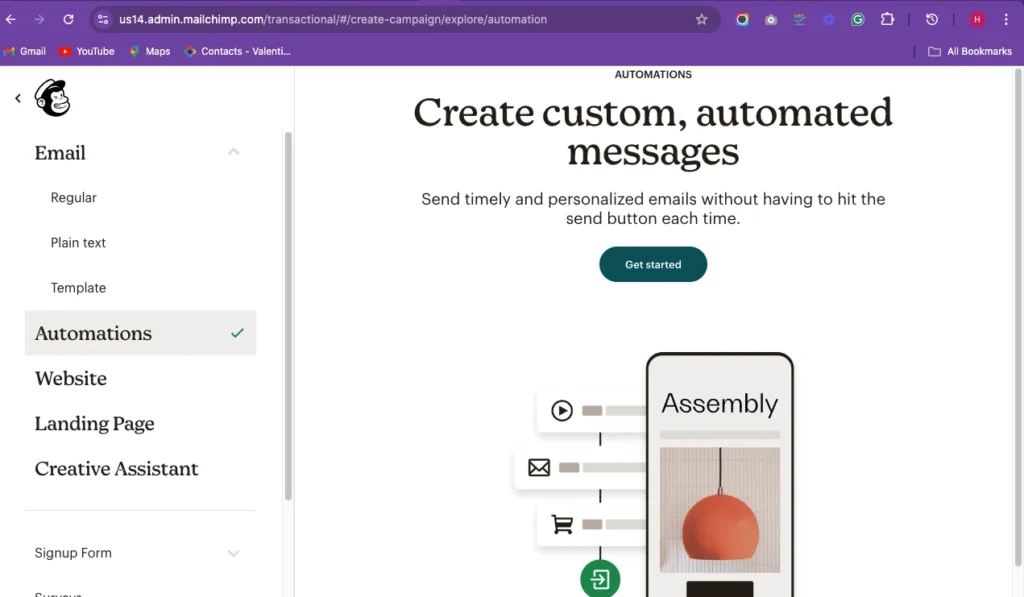Viewport: 1024px width, 597px height.
Task: Reload the page with the refresh icon
Action: pos(67,19)
